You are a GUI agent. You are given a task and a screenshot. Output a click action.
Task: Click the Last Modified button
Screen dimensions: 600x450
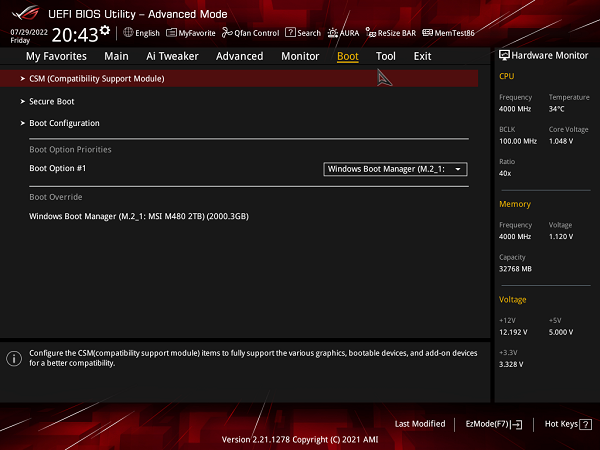point(420,424)
